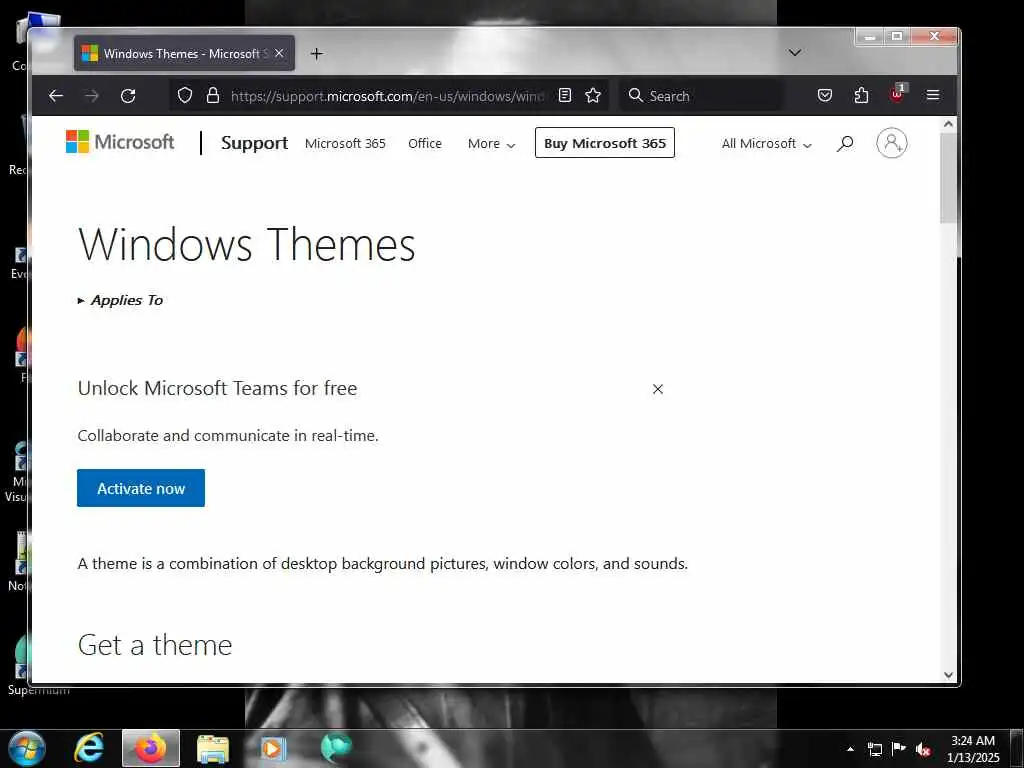Image resolution: width=1024 pixels, height=768 pixels.
Task: Dismiss the Unlock Microsoft Teams banner
Action: (x=658, y=389)
